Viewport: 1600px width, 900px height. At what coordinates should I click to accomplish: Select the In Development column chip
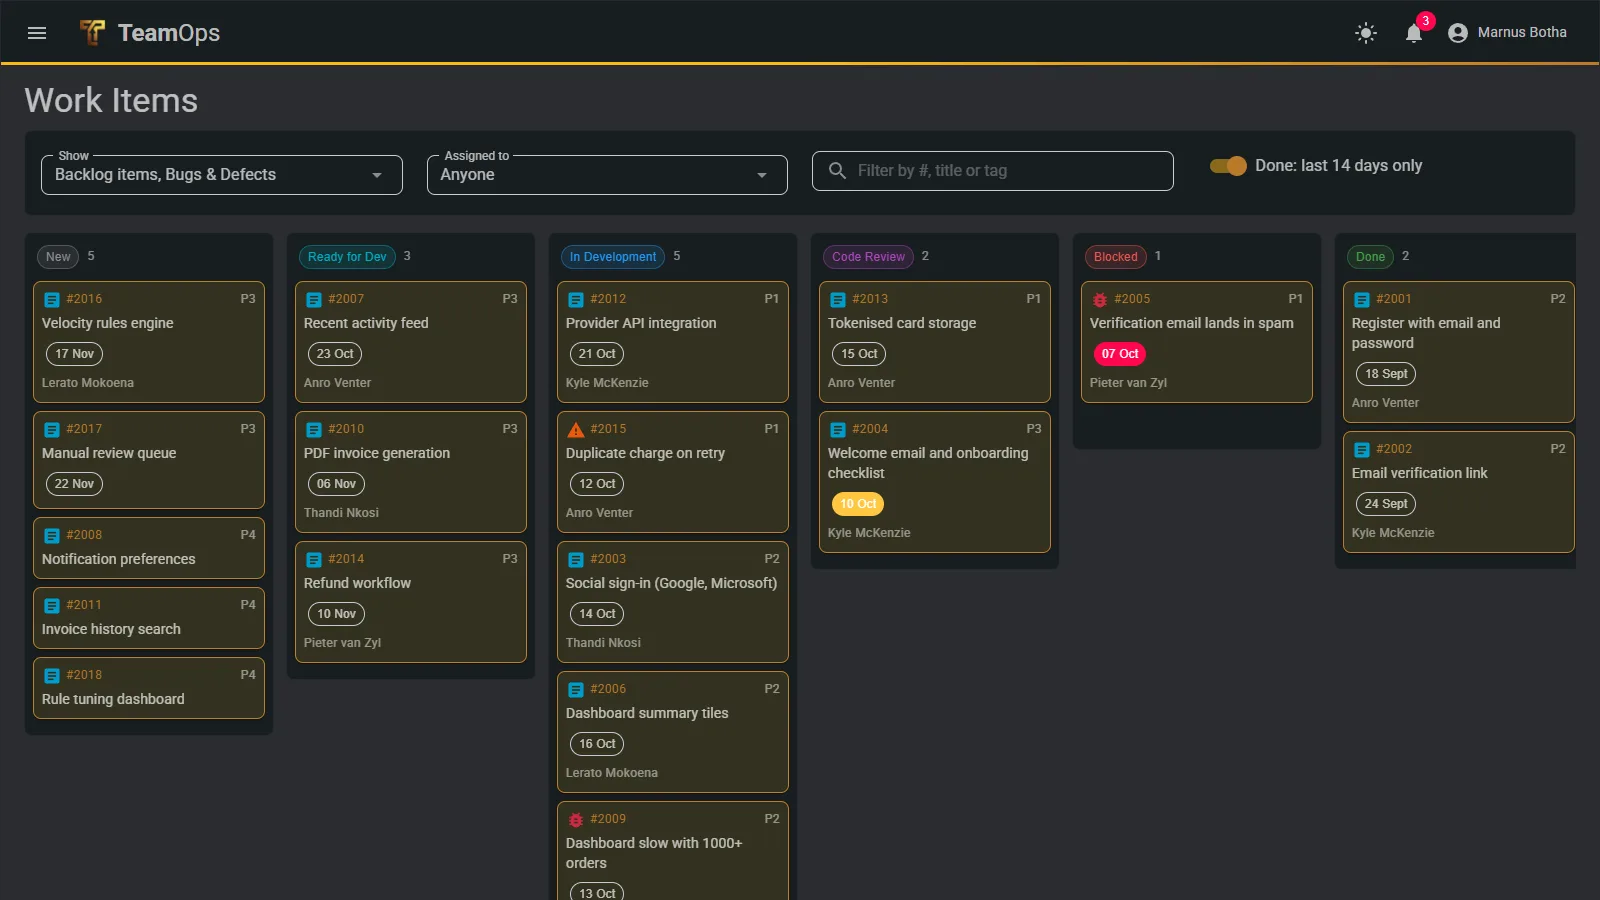click(x=613, y=257)
